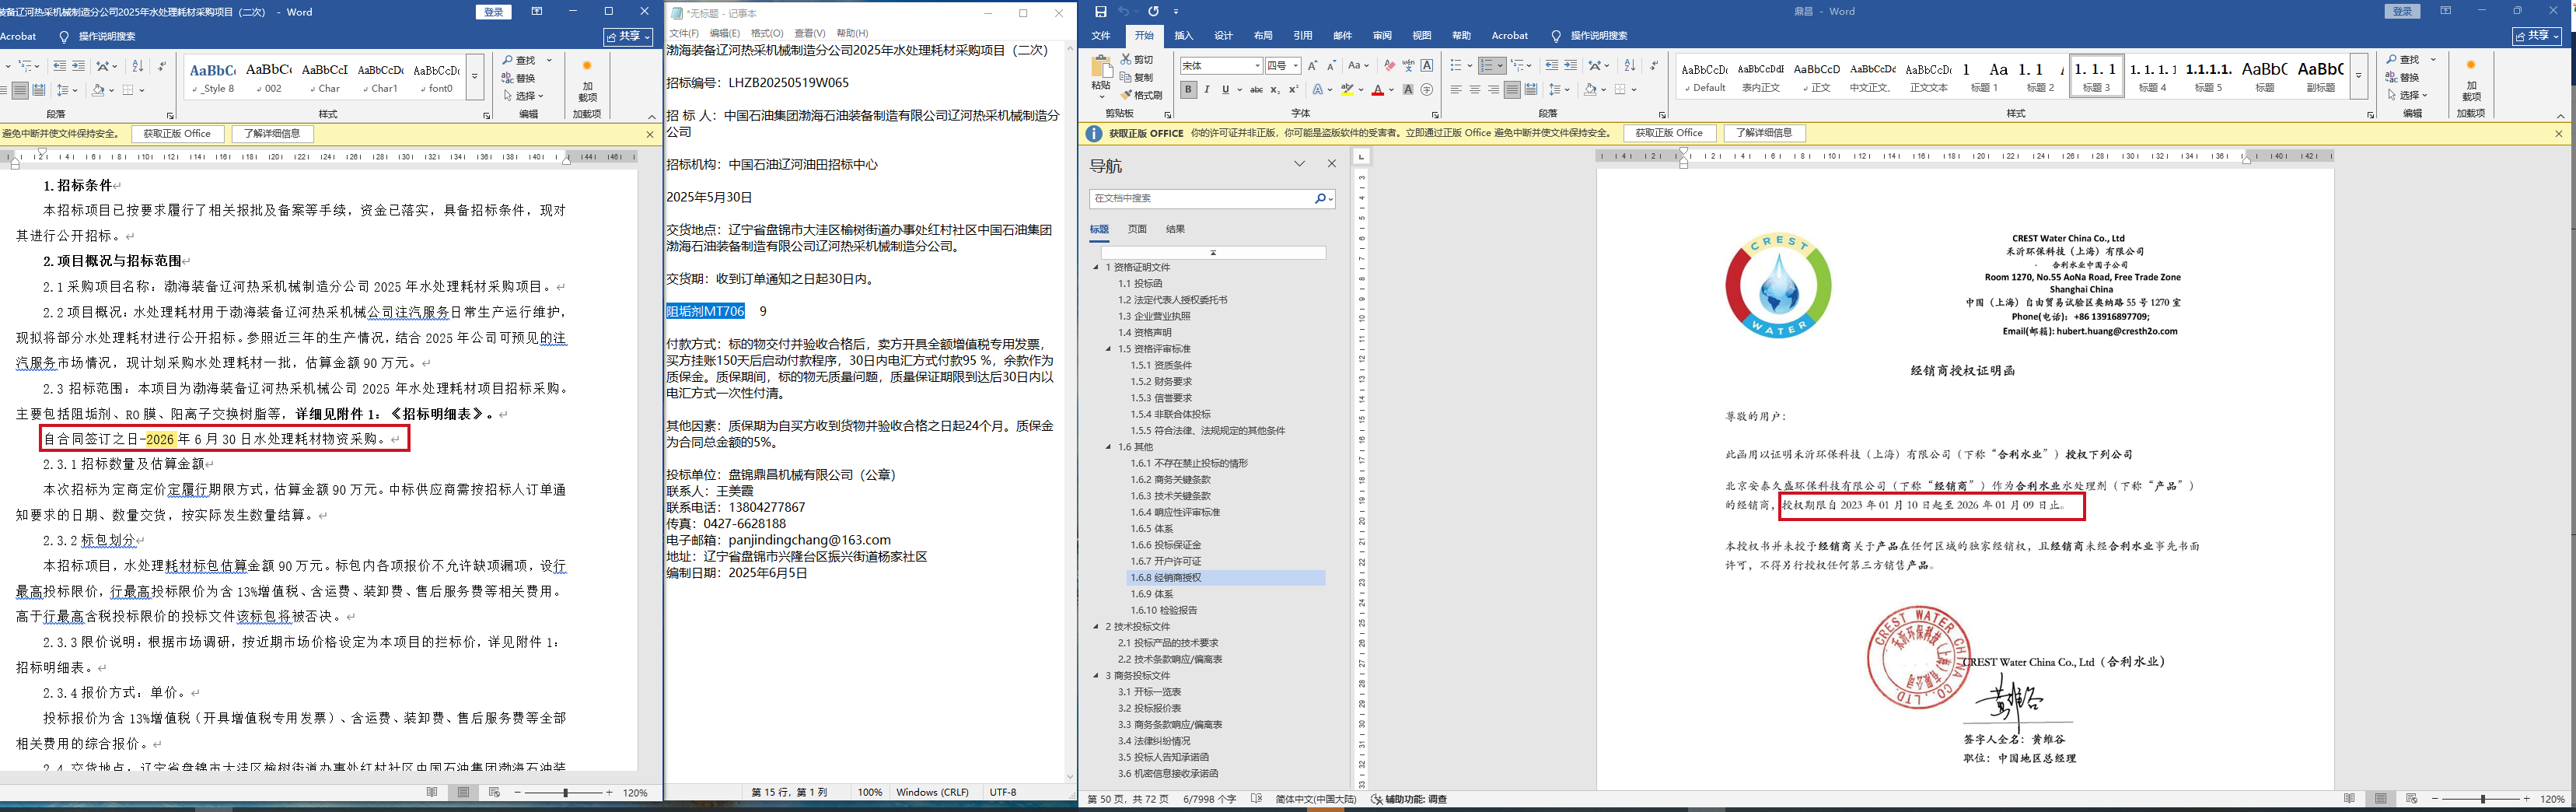Viewport: 2576px width, 812px height.
Task: Save the document in right Word window
Action: [1101, 11]
